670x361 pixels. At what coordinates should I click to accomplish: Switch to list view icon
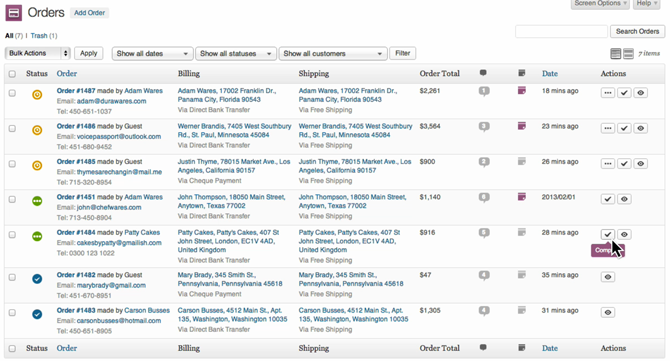point(615,53)
